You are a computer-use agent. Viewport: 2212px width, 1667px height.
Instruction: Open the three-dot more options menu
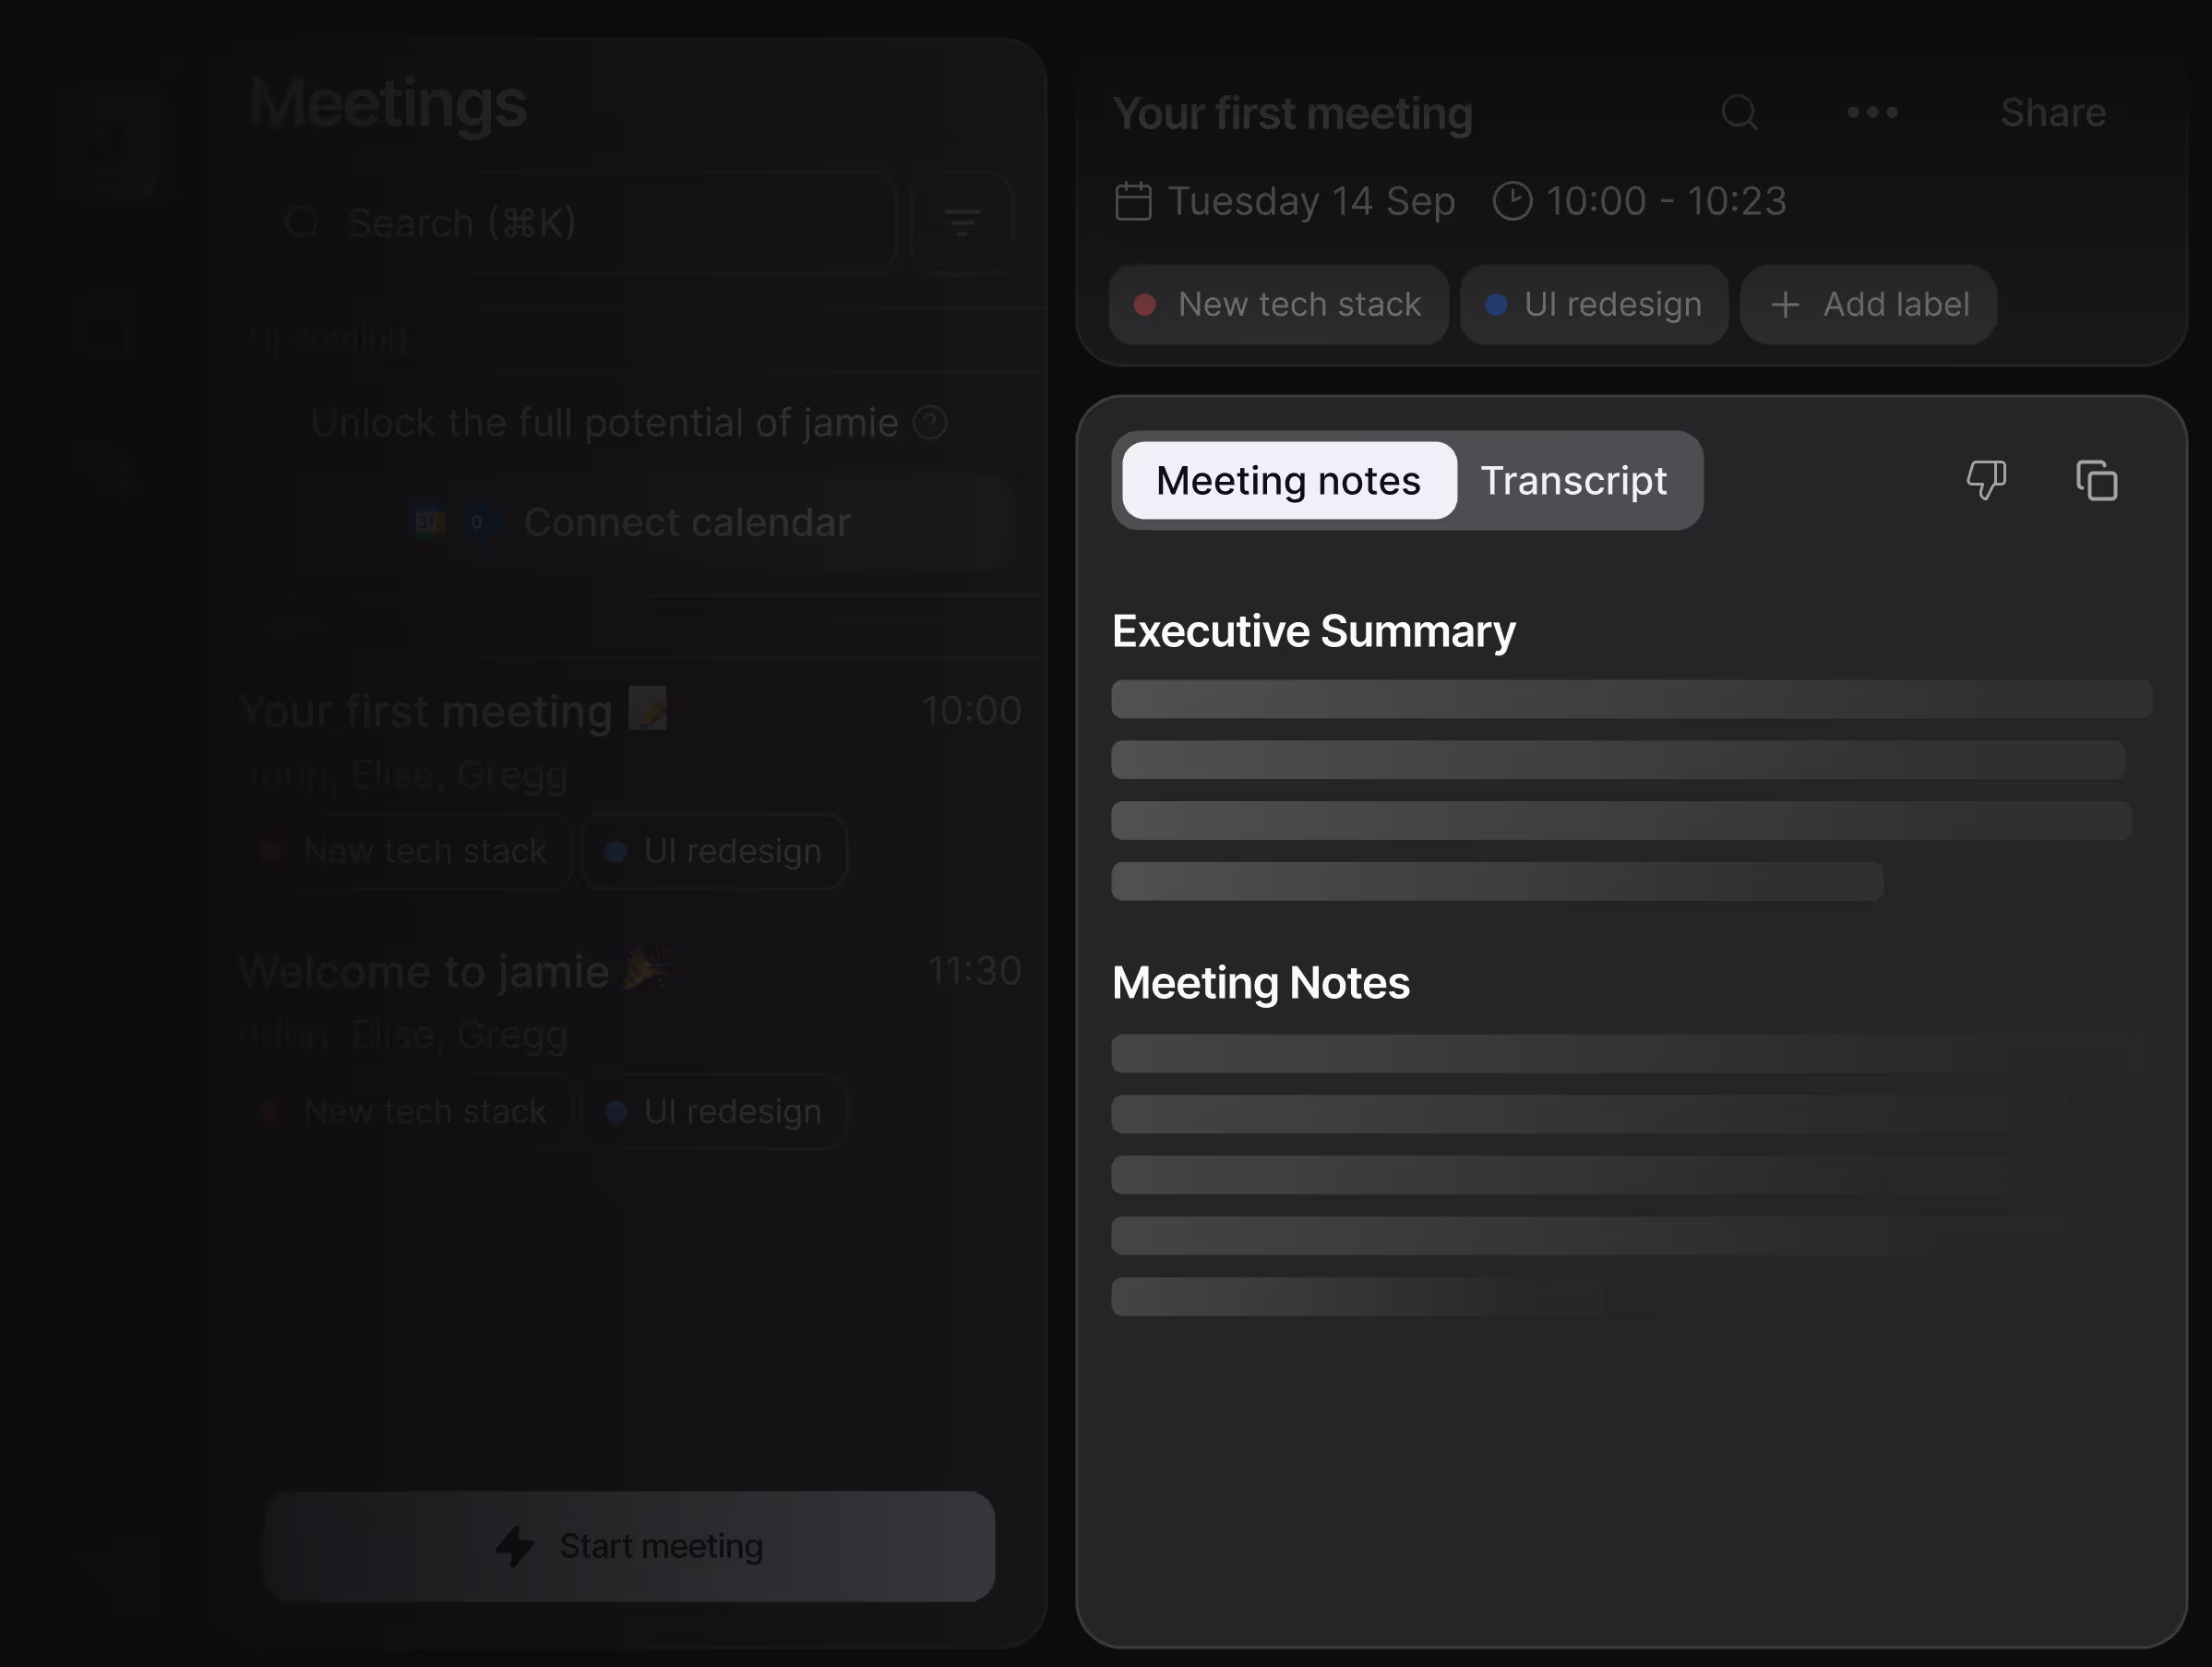pyautogui.click(x=1872, y=112)
